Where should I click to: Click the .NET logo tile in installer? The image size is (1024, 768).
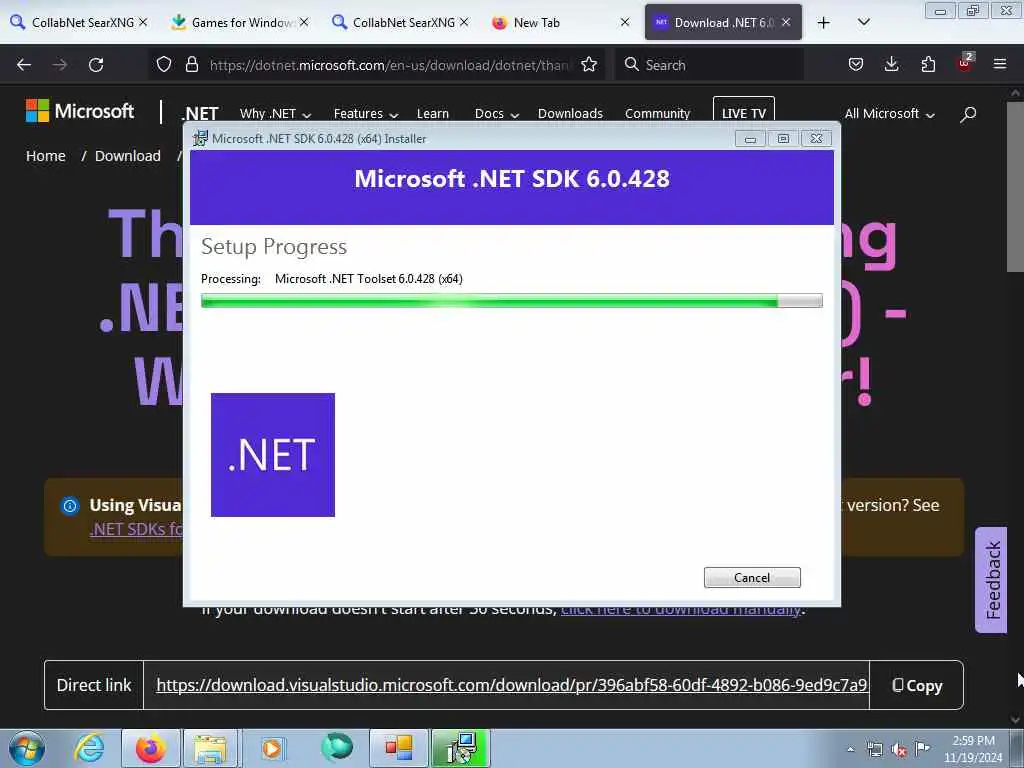click(x=273, y=455)
